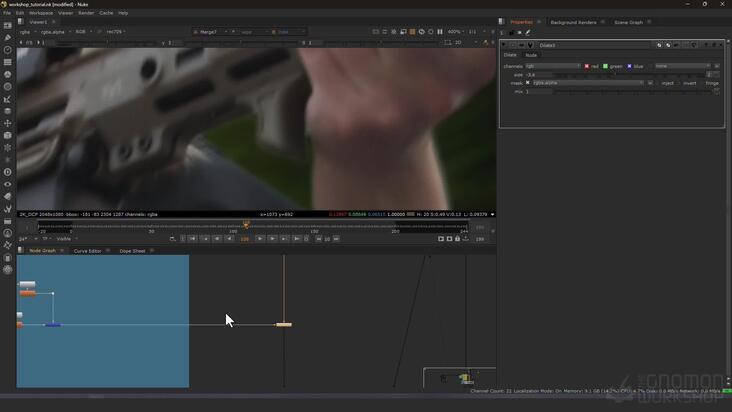Viewport: 732px width, 412px height.
Task: Toggle the red channel checkbox
Action: (x=587, y=66)
